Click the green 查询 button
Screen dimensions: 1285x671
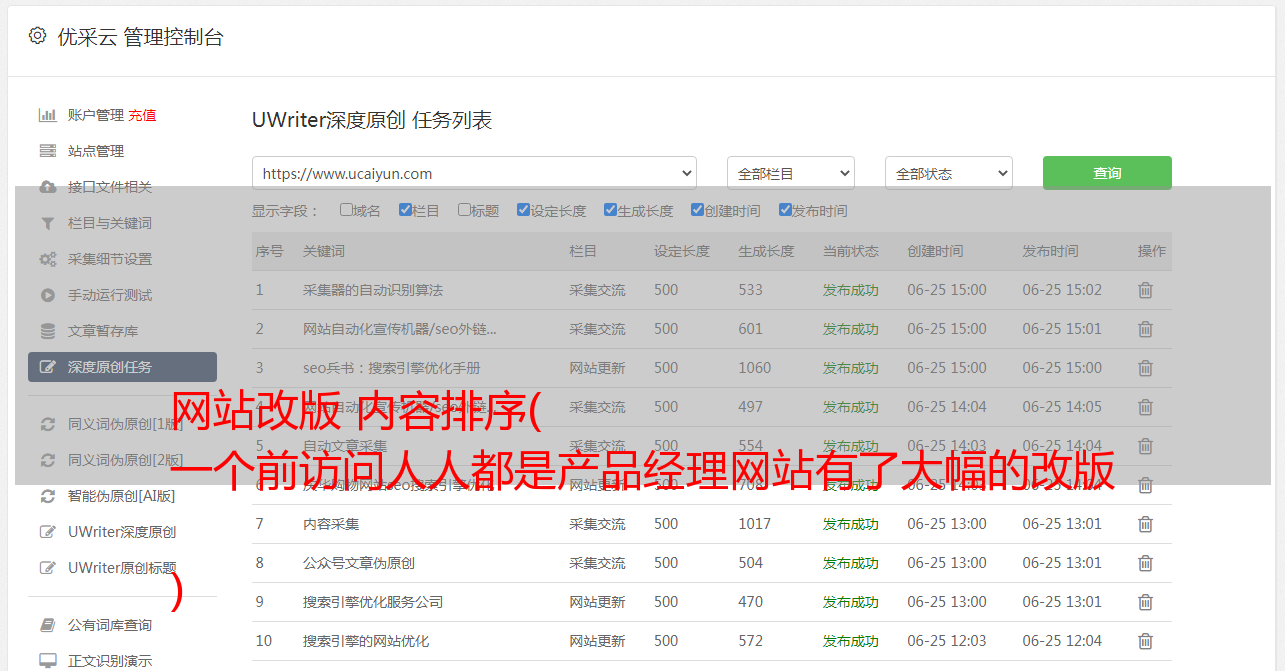(1106, 173)
